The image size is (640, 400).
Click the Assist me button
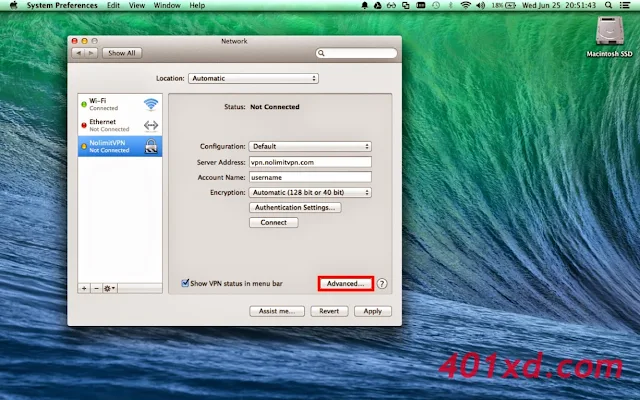277,311
